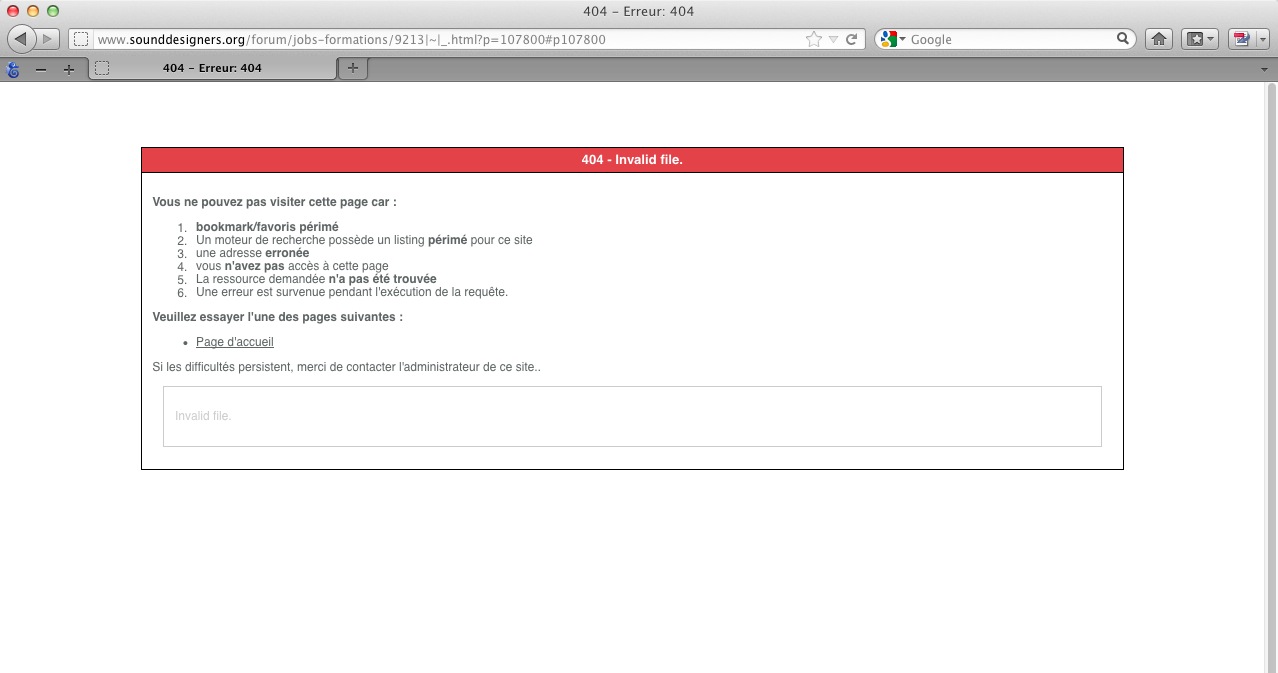1278x673 pixels.
Task: Go back using the back arrow button
Action: click(22, 39)
